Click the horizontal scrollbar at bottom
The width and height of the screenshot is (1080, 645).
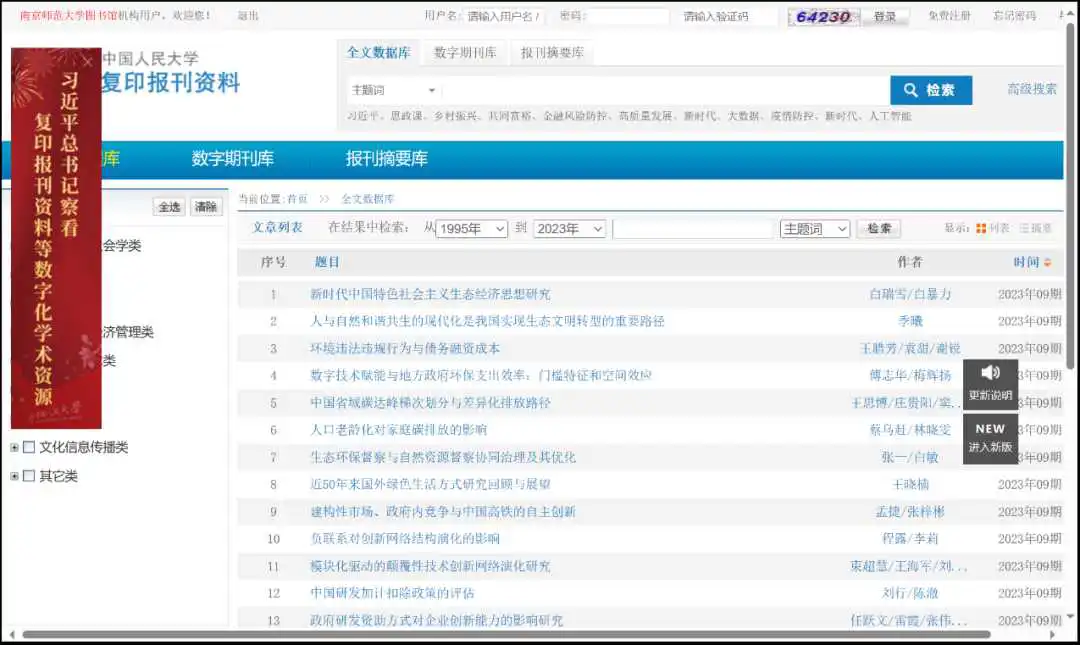point(506,635)
